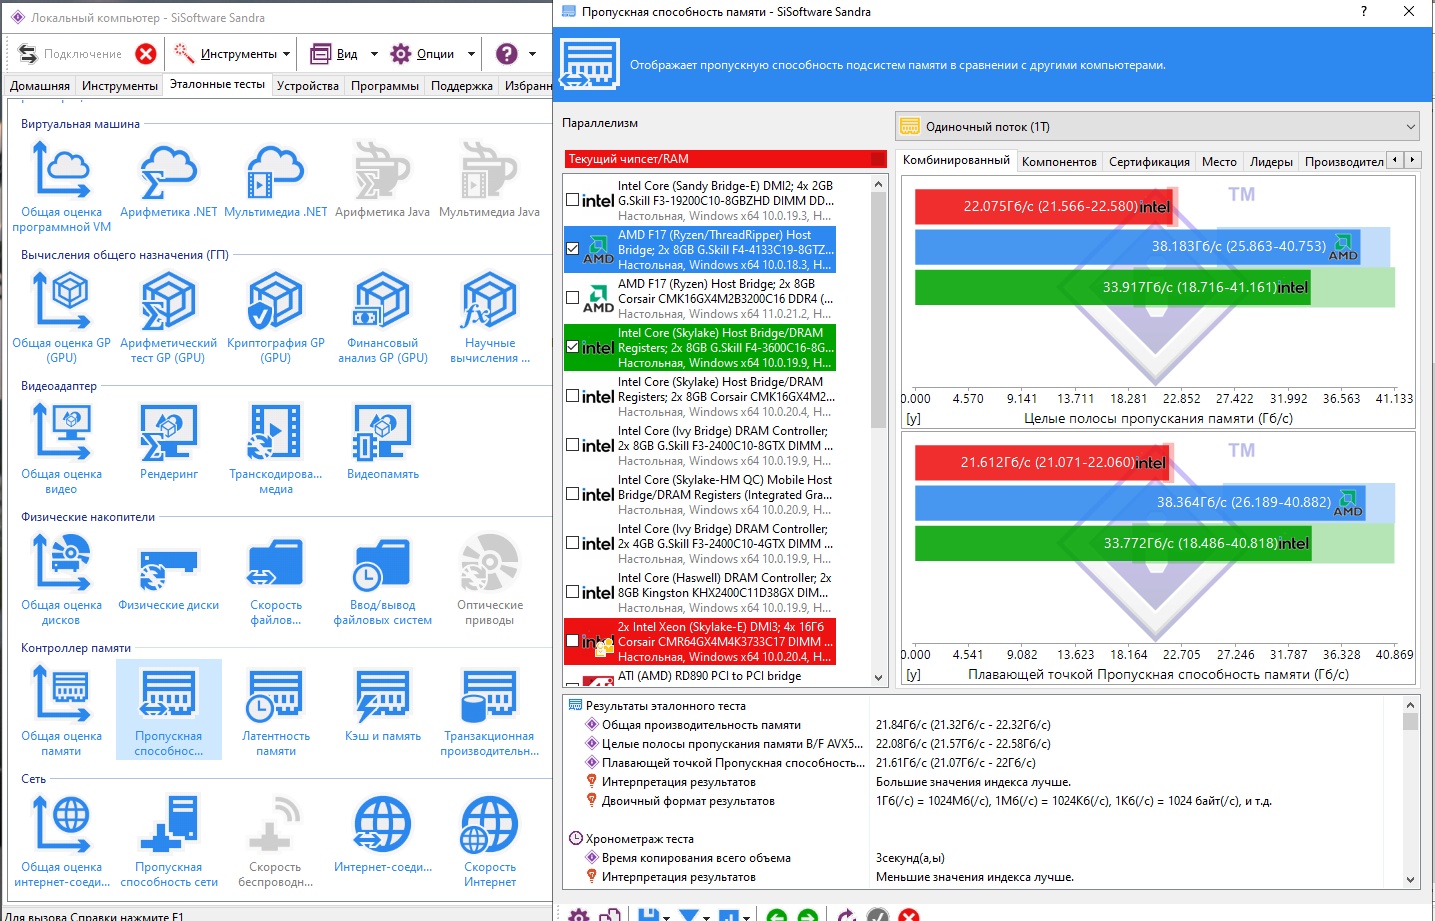Screen dimensions: 1435x921
Task: Click the title bar ? help button
Action: click(1364, 12)
